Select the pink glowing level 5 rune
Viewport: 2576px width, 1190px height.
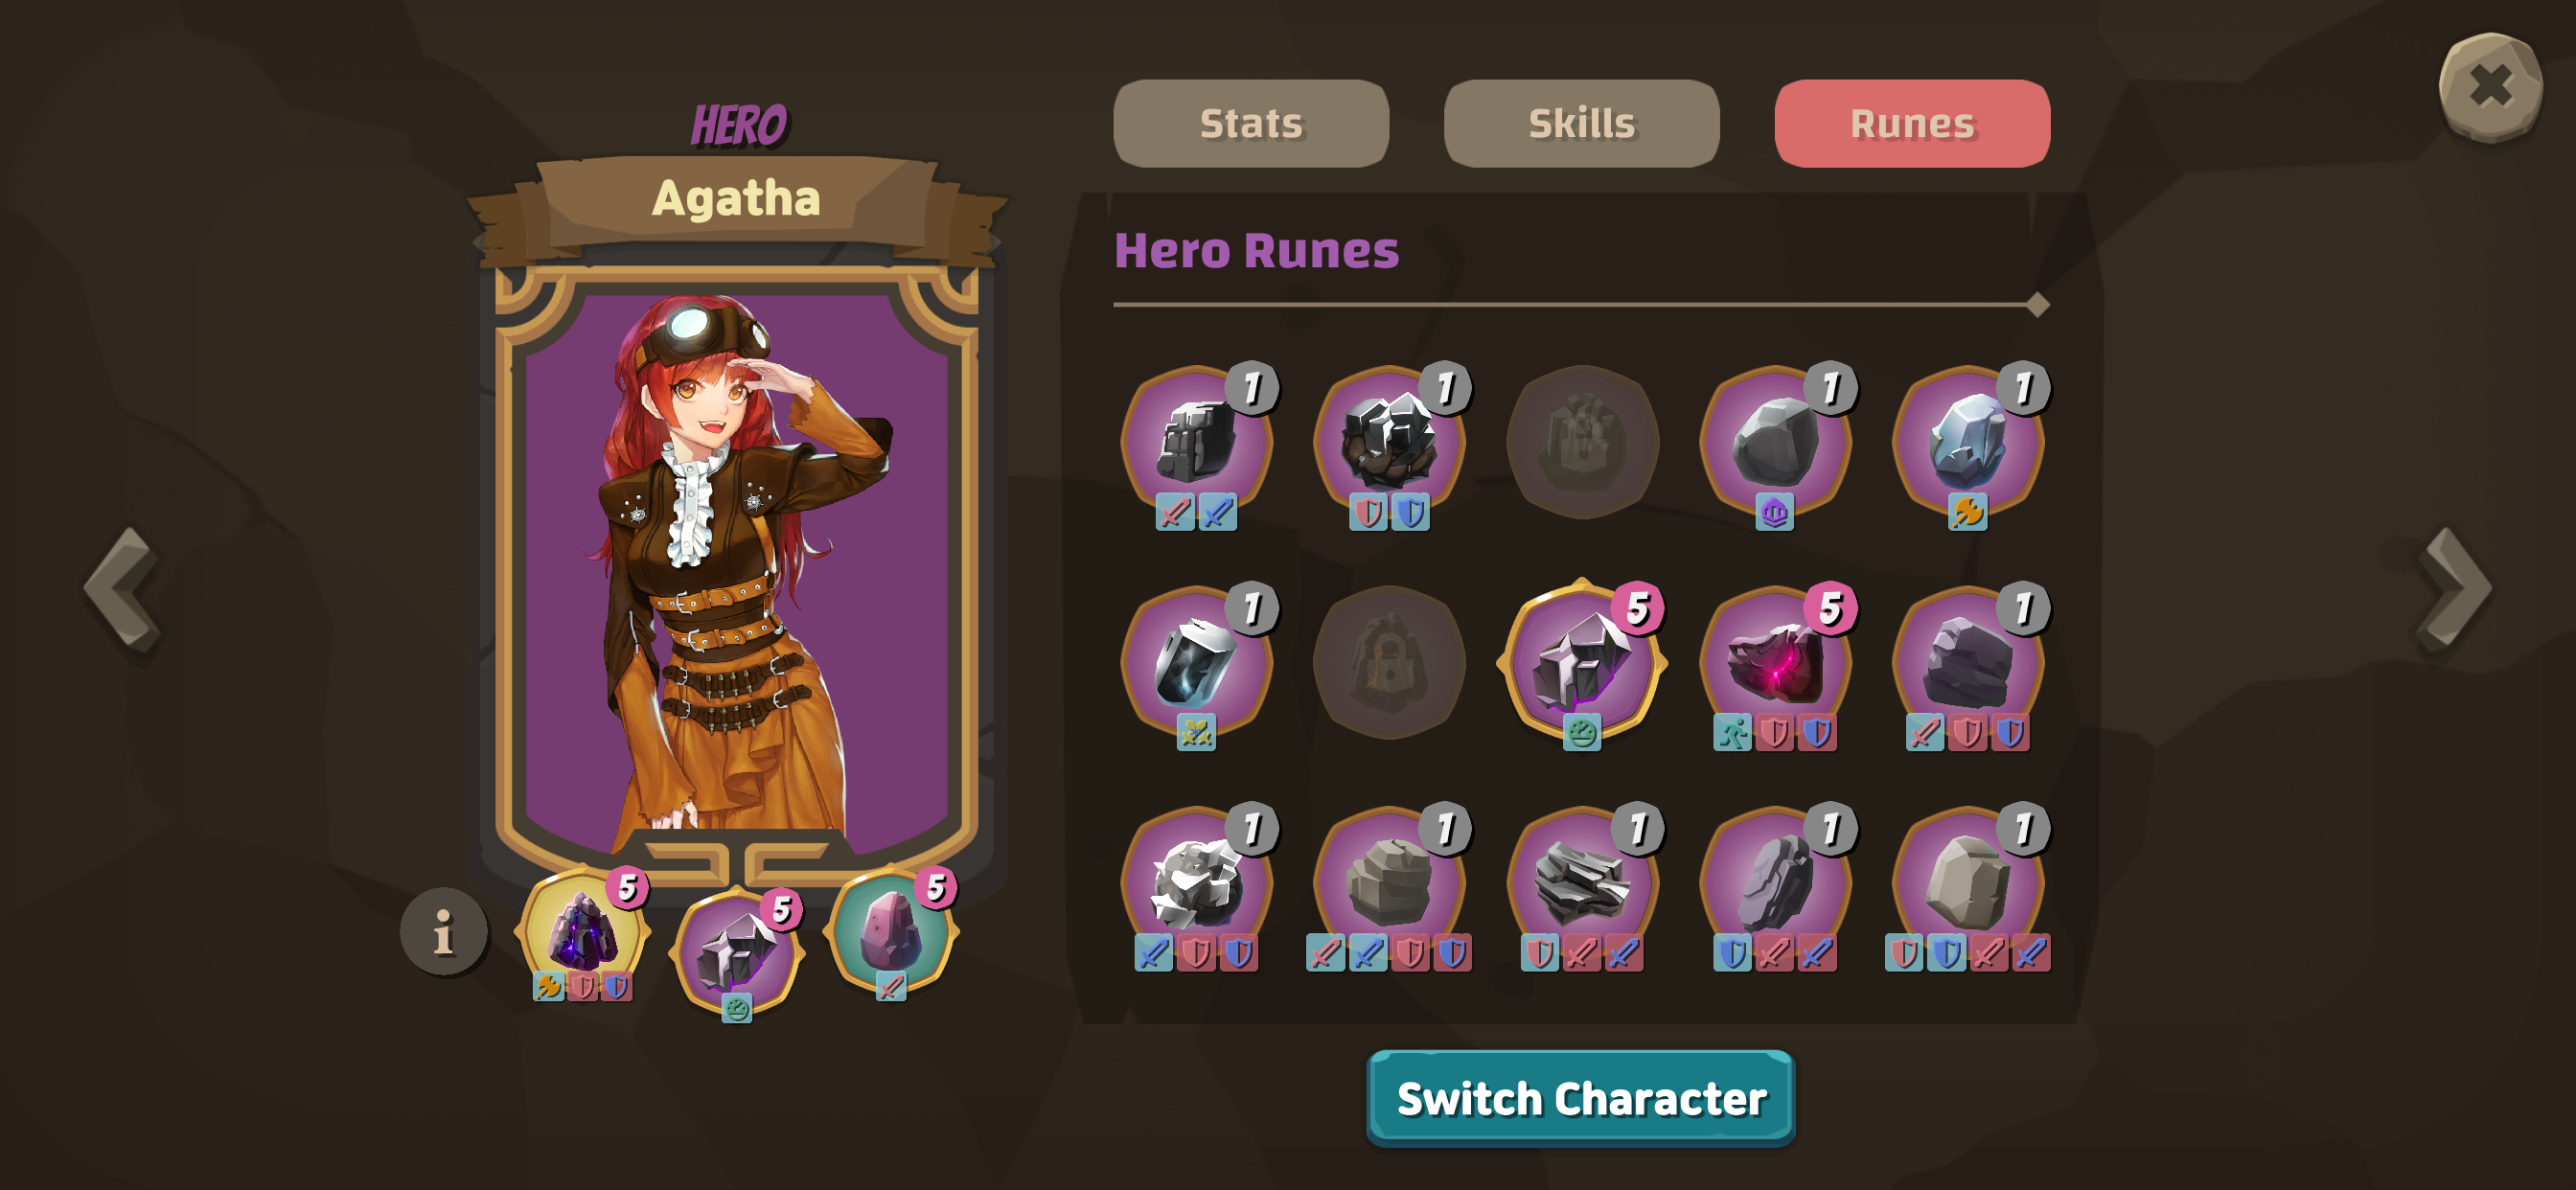[1775, 663]
